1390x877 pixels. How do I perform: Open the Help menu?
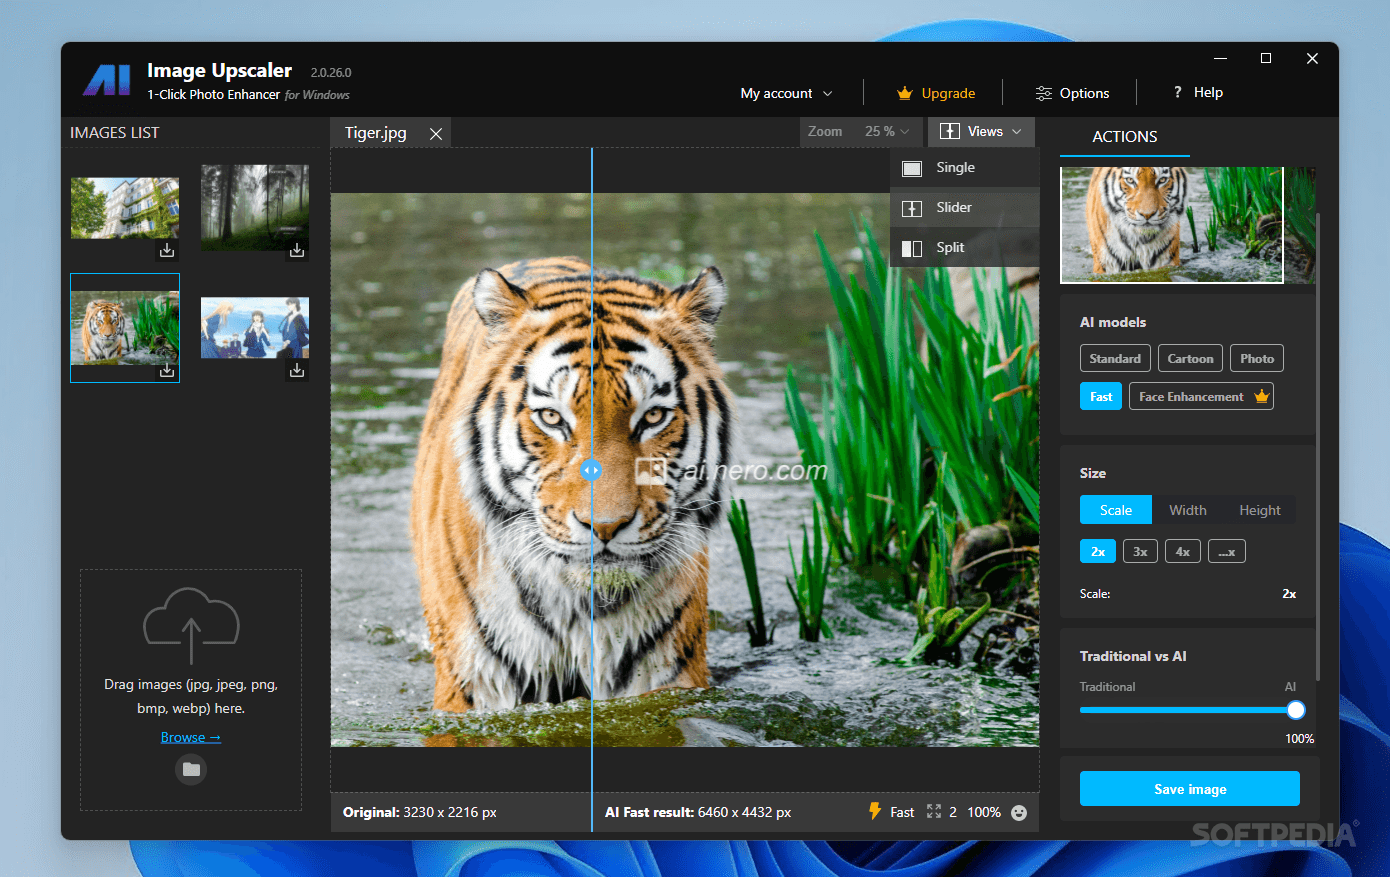(1198, 92)
